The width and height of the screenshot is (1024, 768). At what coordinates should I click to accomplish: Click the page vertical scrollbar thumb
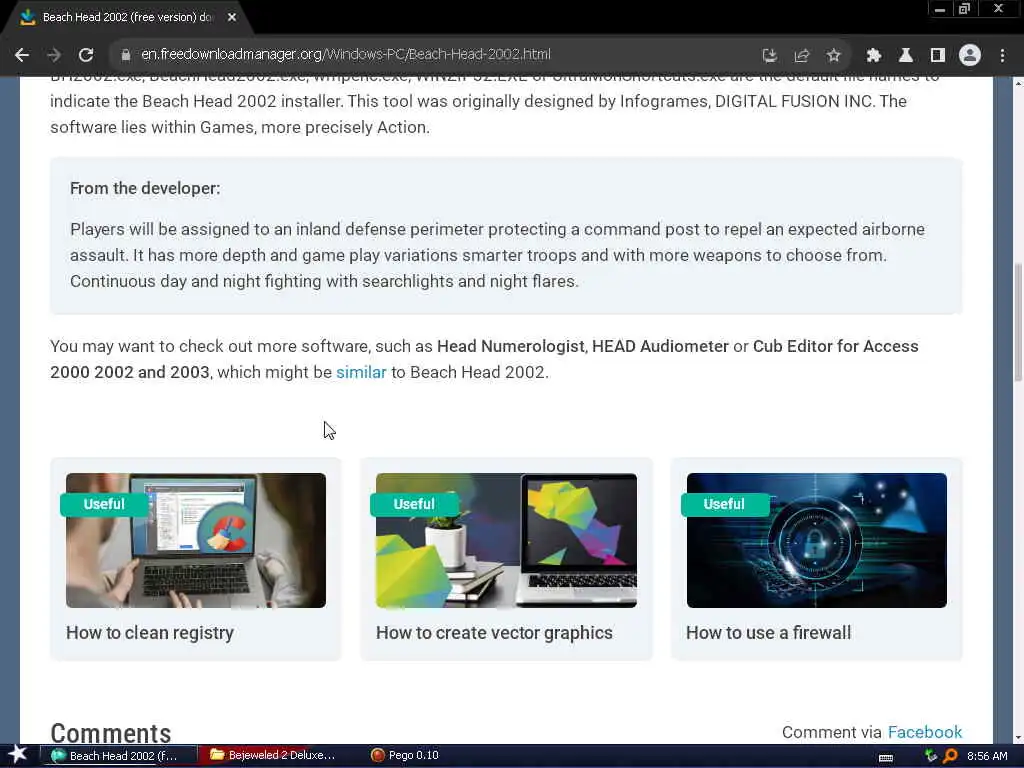pos(1017,322)
